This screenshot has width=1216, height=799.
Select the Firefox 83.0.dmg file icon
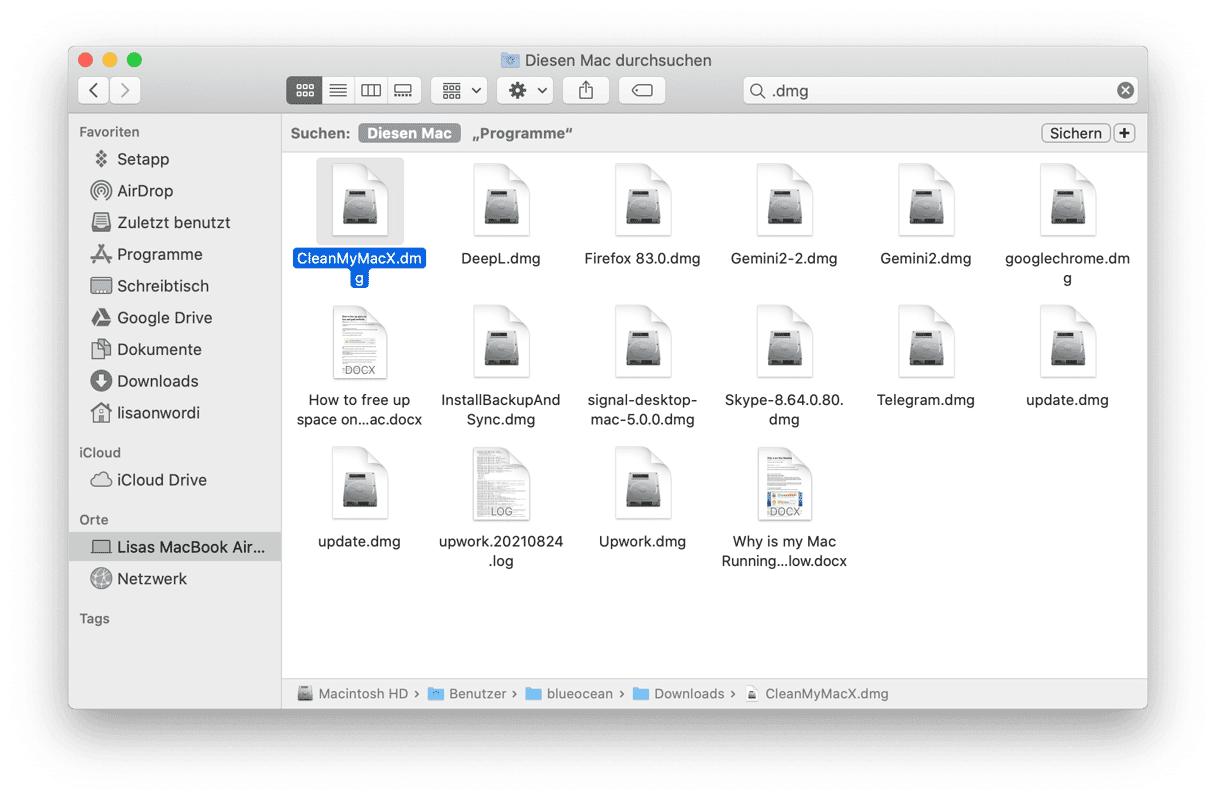coord(643,201)
